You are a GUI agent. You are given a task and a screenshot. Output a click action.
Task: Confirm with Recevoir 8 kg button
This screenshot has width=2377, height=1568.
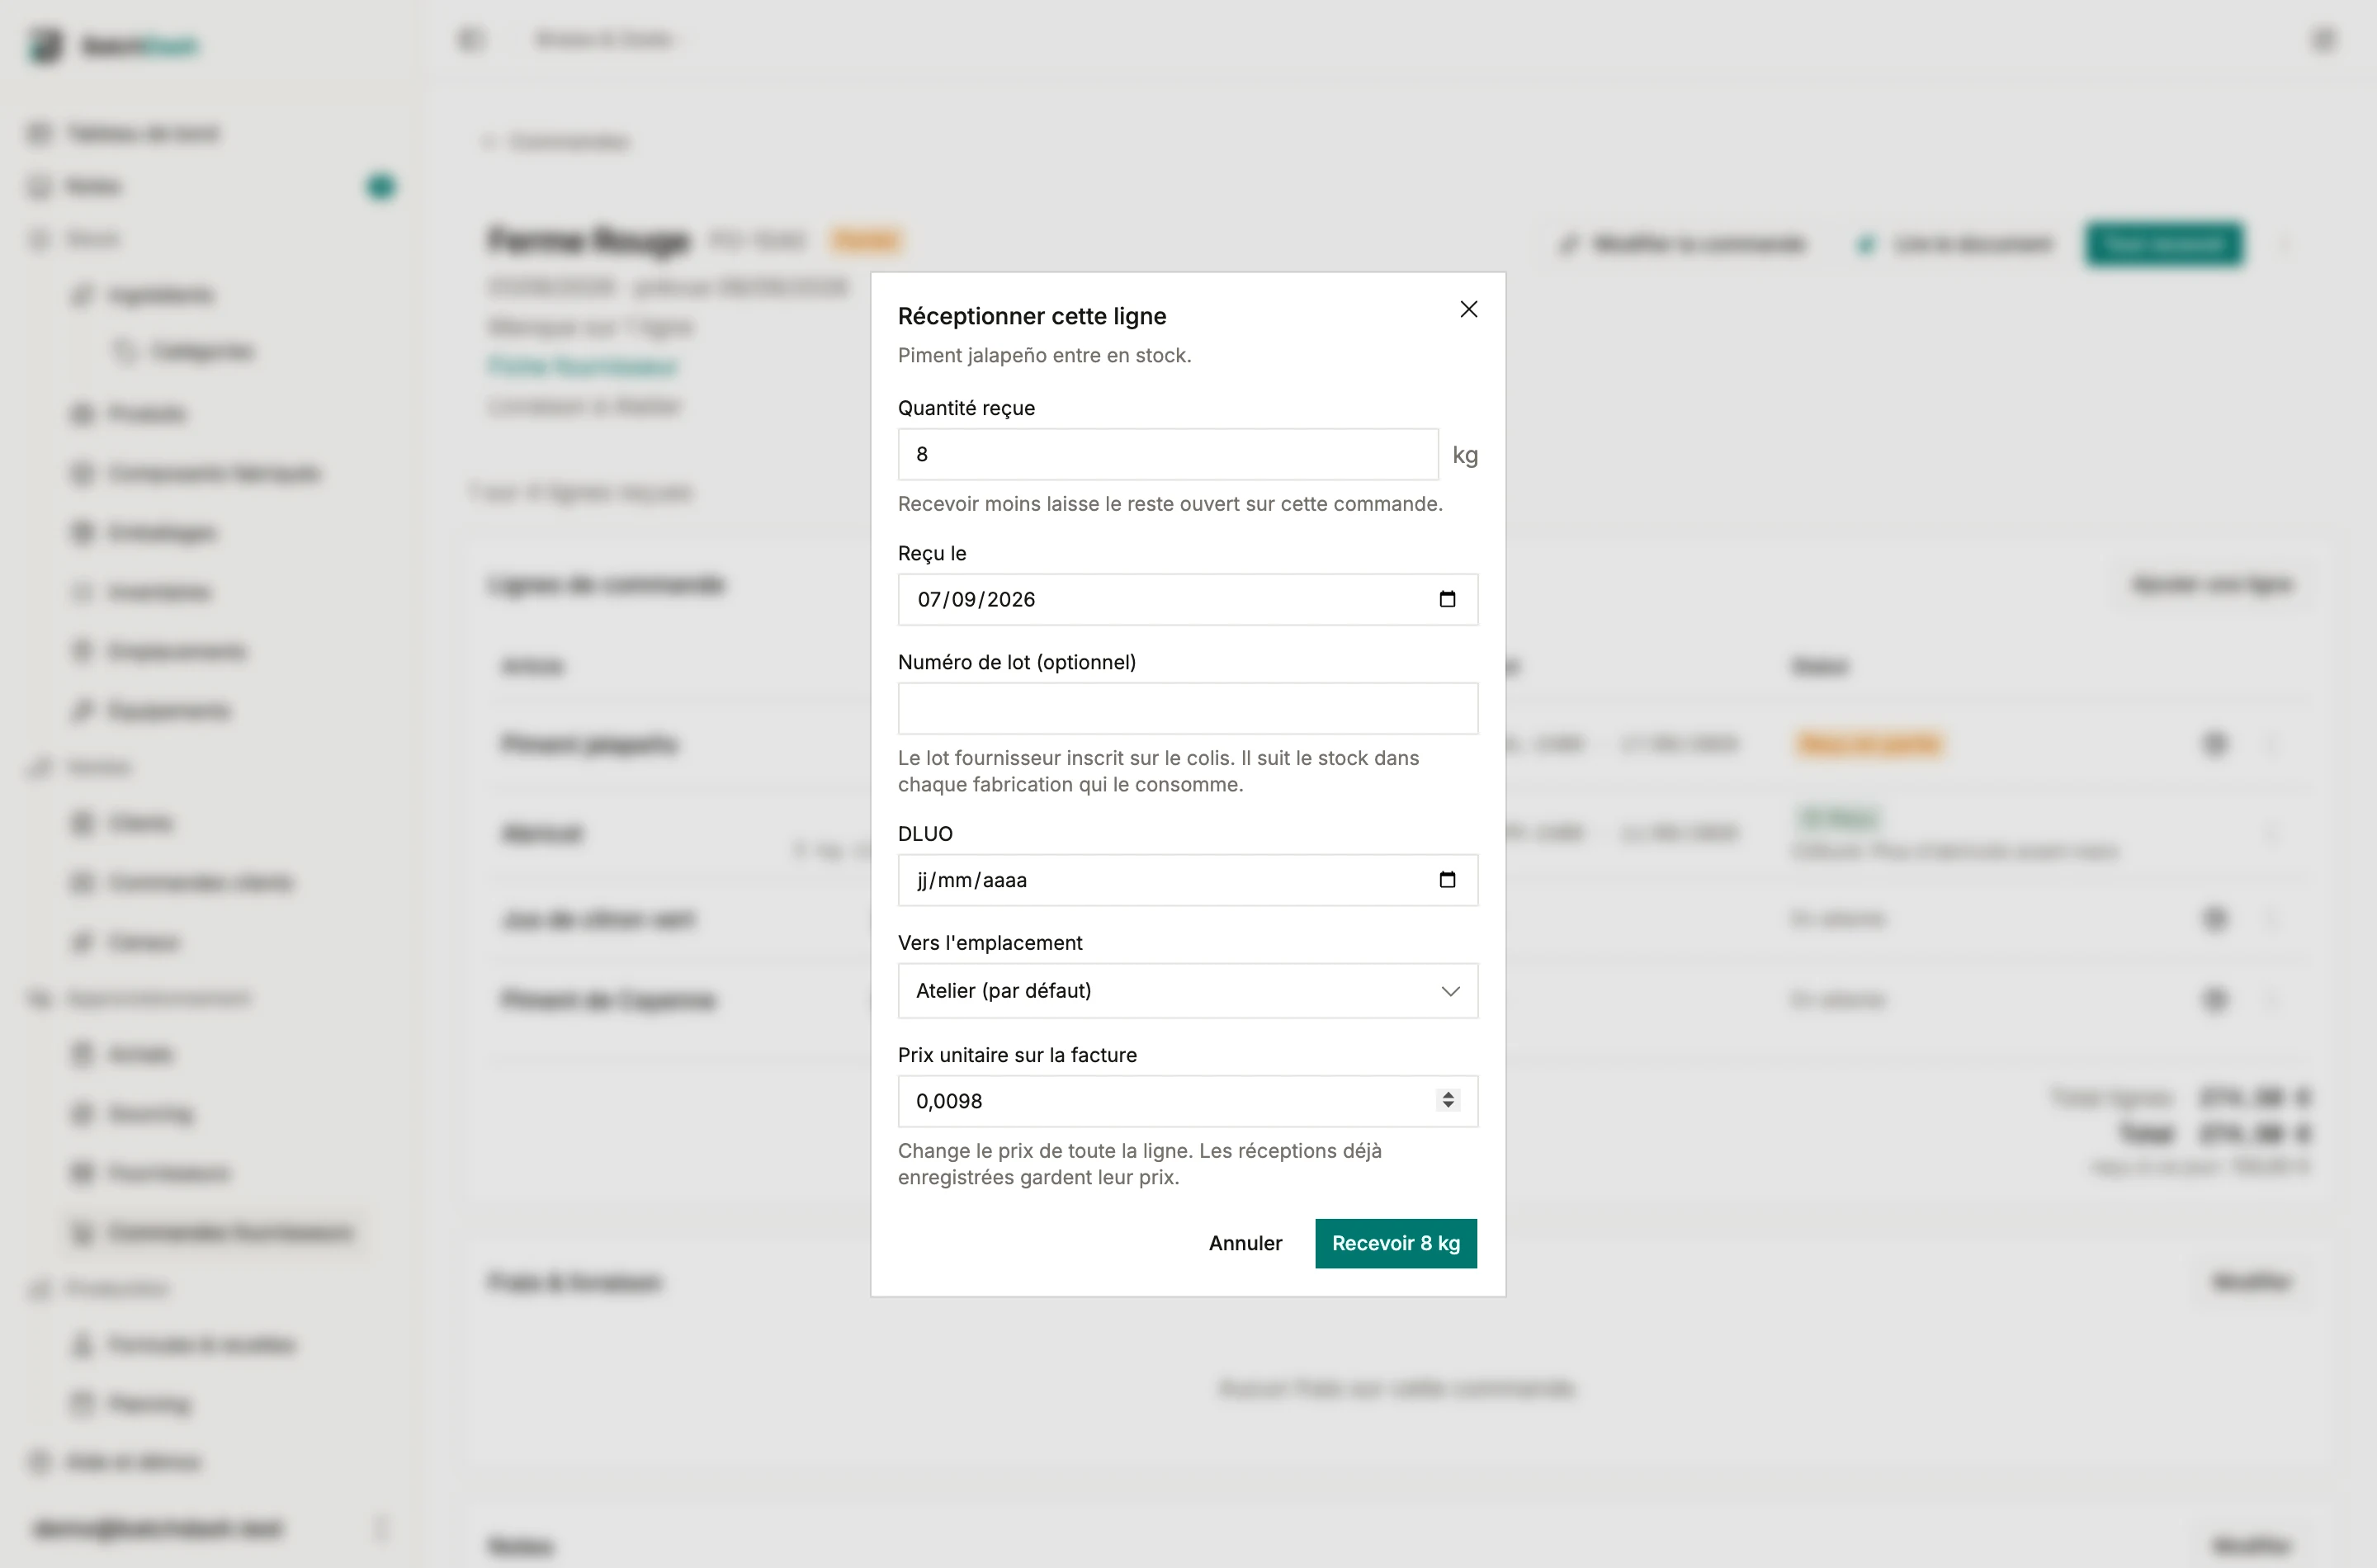pyautogui.click(x=1396, y=1243)
